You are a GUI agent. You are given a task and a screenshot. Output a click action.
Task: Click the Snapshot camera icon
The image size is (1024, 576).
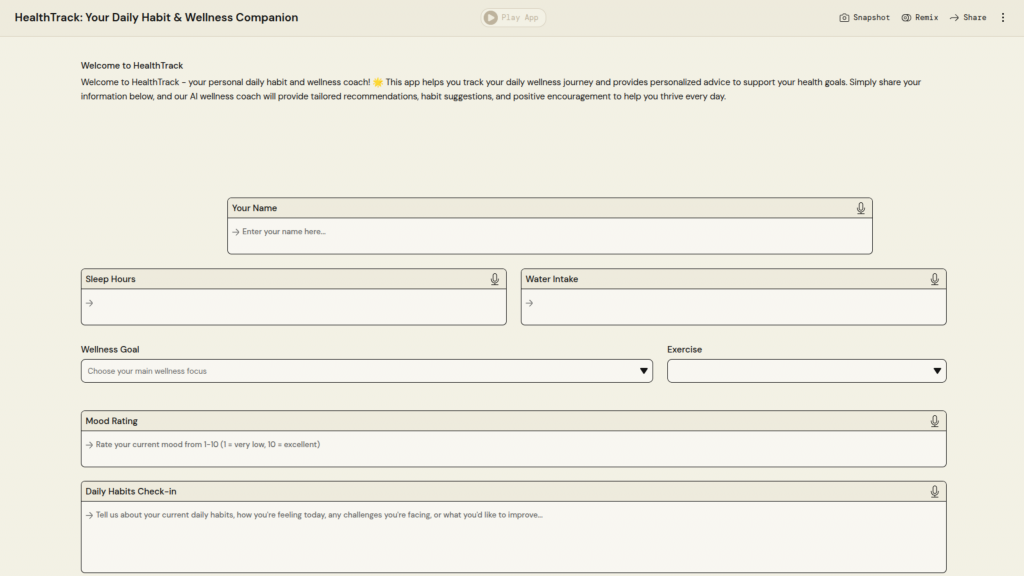[844, 18]
